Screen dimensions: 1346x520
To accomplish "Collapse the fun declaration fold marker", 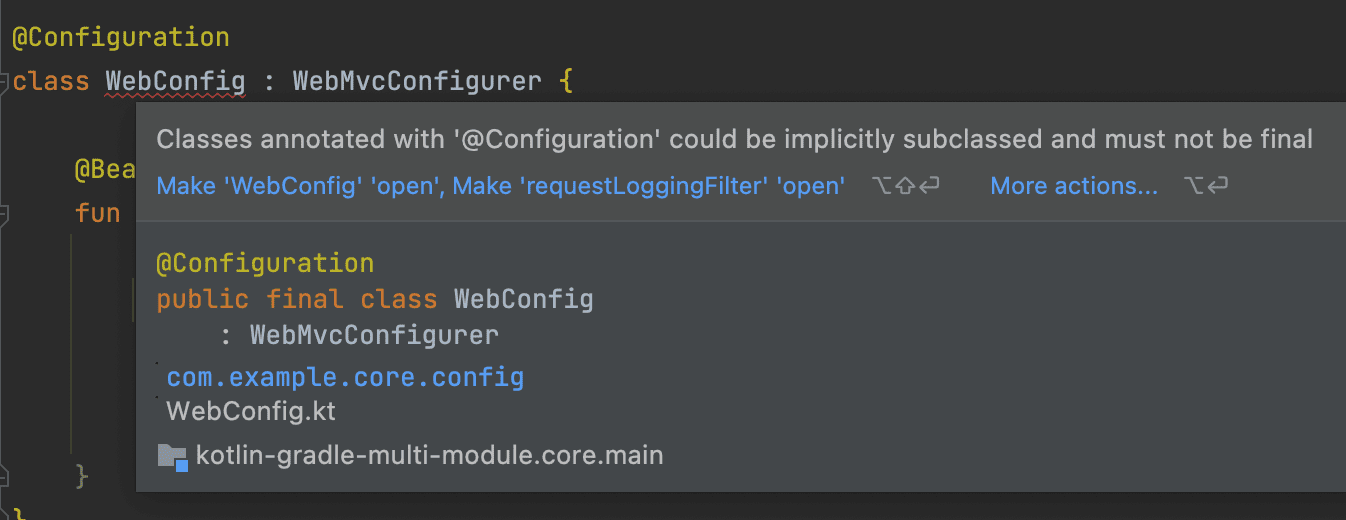I will (x=5, y=213).
